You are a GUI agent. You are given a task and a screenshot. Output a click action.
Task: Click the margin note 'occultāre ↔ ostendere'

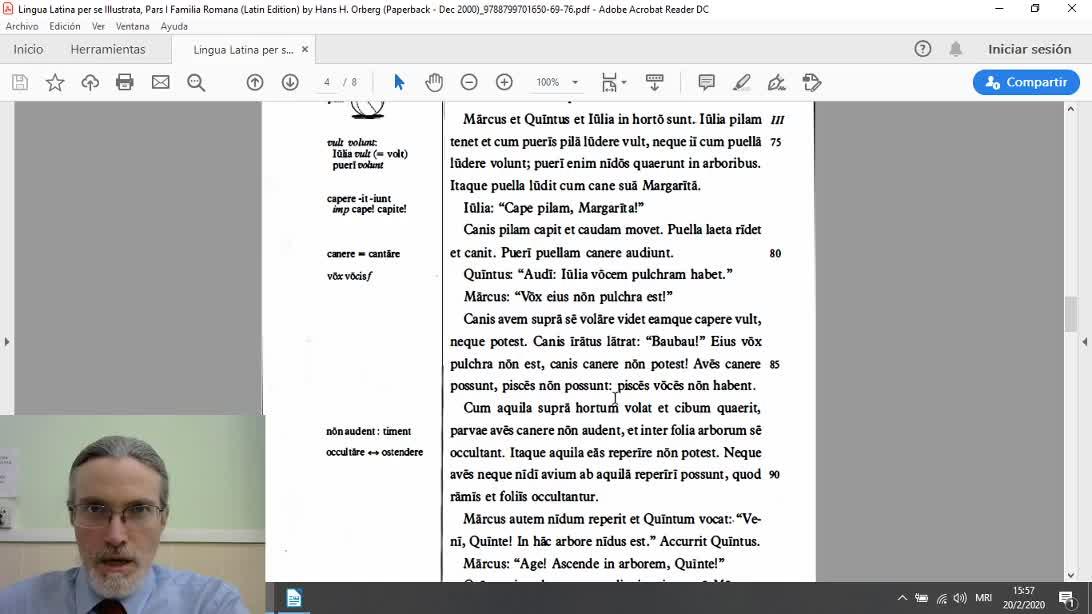coord(375,452)
